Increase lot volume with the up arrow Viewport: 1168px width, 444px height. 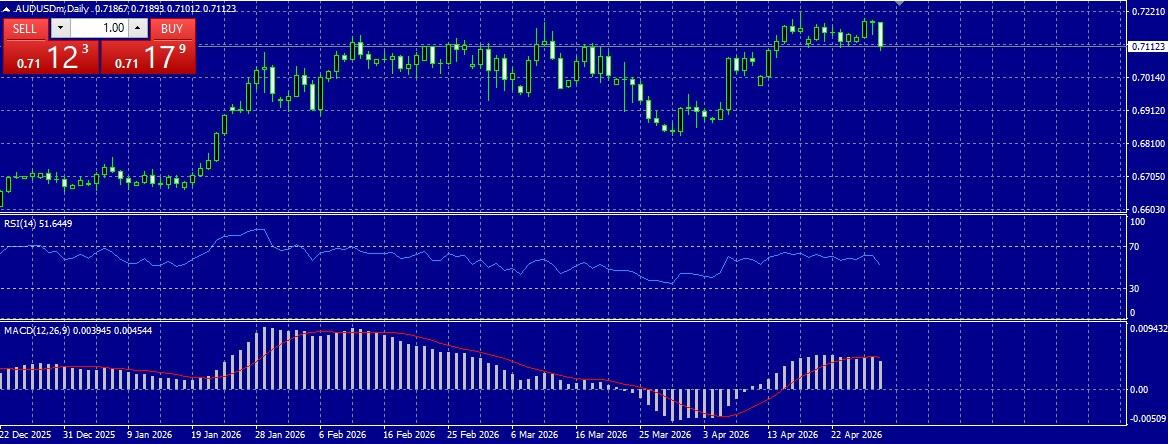(138, 28)
